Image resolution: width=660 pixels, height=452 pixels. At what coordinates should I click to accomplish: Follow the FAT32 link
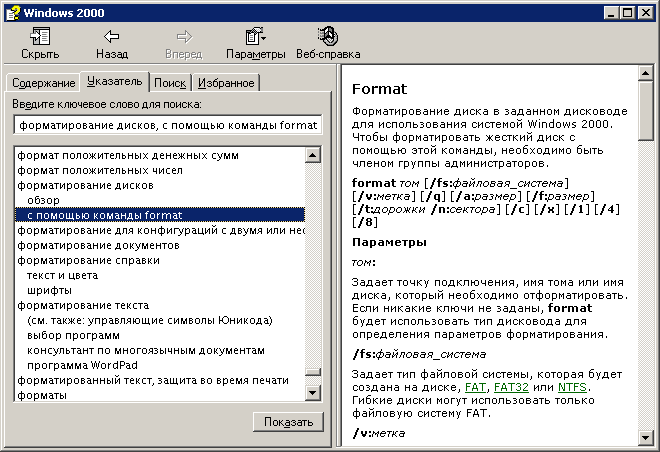(x=511, y=387)
